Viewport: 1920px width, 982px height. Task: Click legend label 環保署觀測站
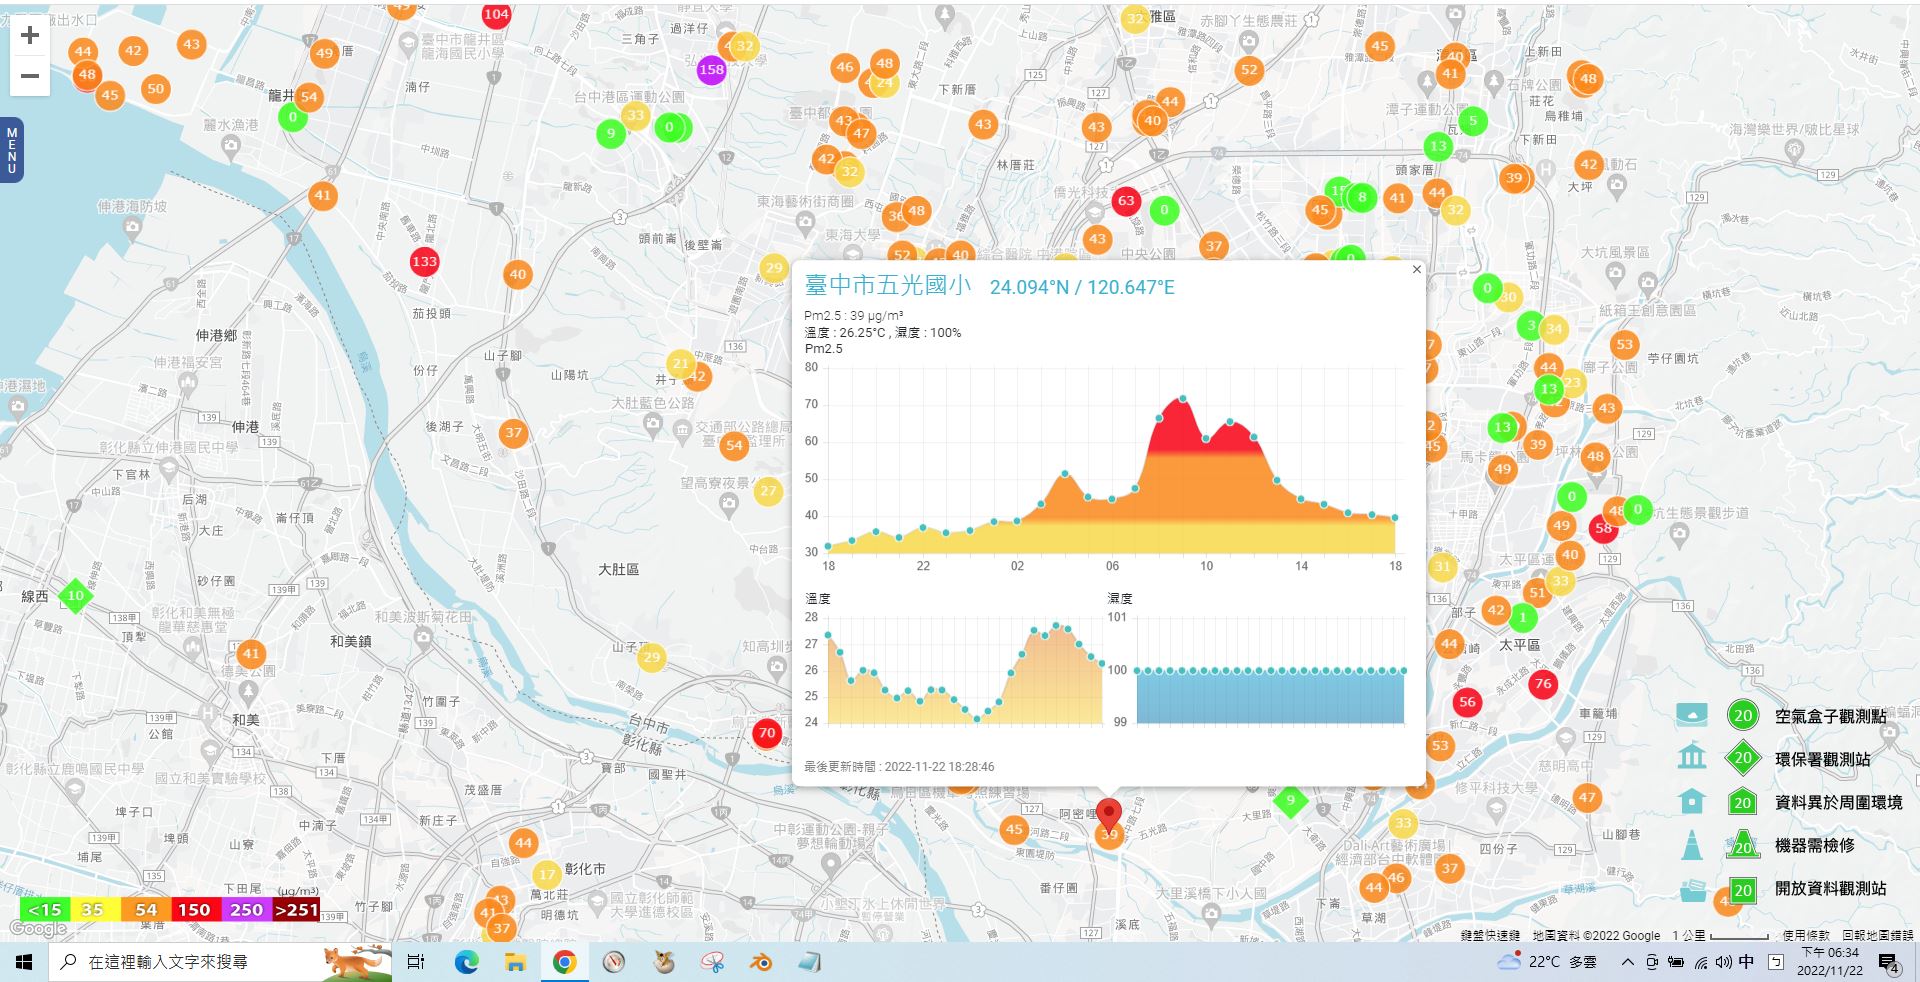click(x=1822, y=759)
